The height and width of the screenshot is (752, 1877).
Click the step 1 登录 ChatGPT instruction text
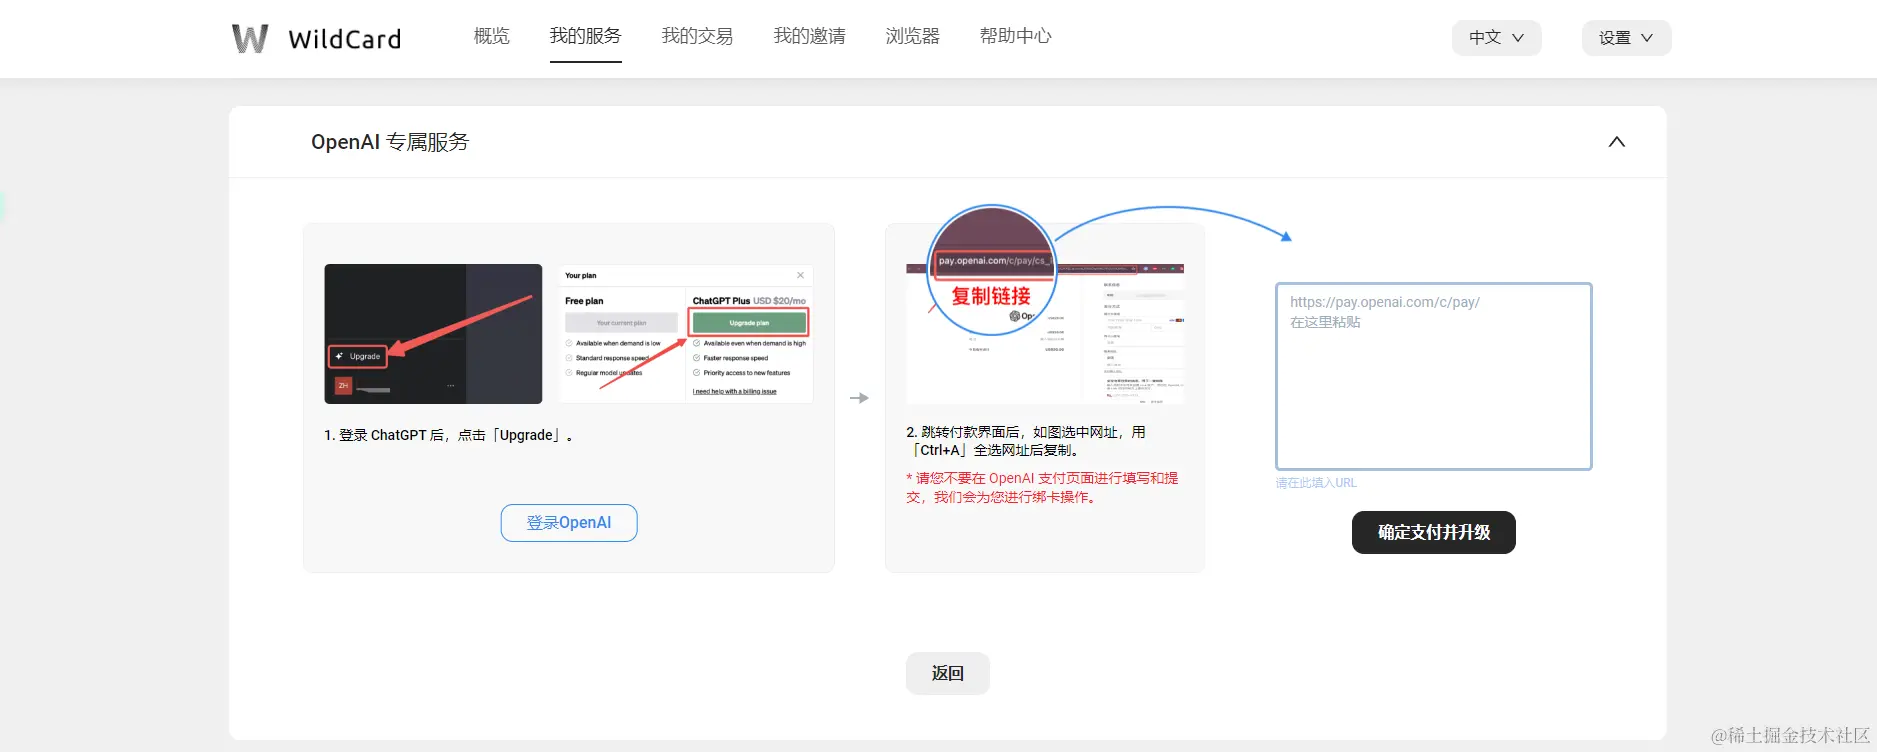449,435
